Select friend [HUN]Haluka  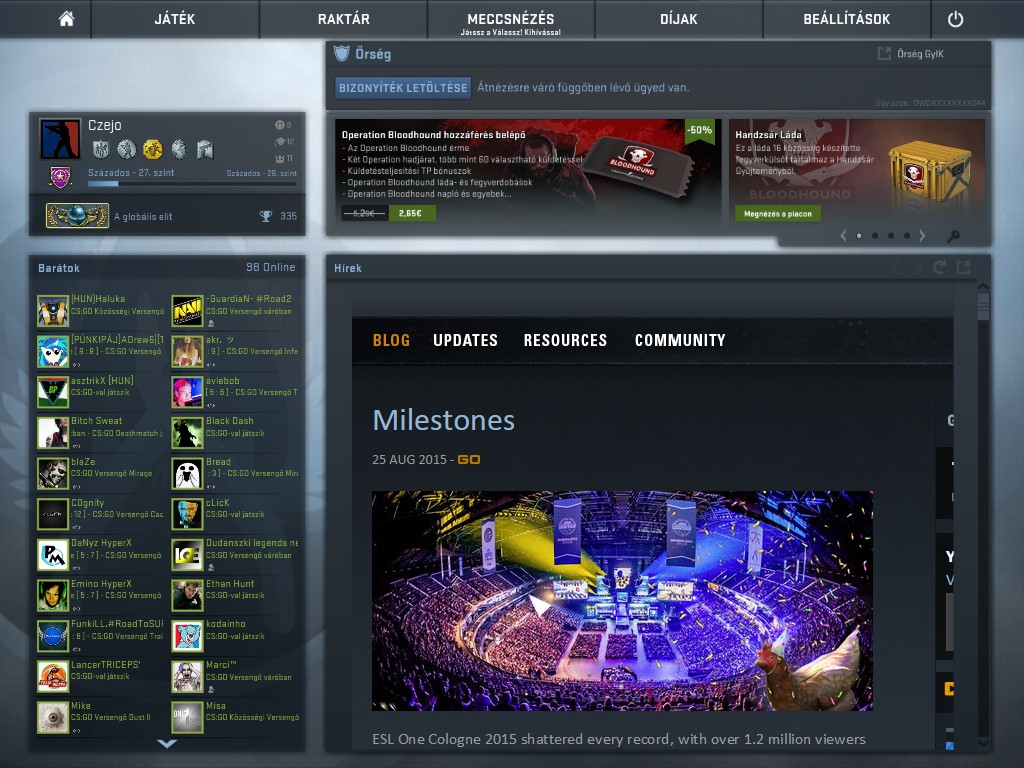click(x=101, y=311)
